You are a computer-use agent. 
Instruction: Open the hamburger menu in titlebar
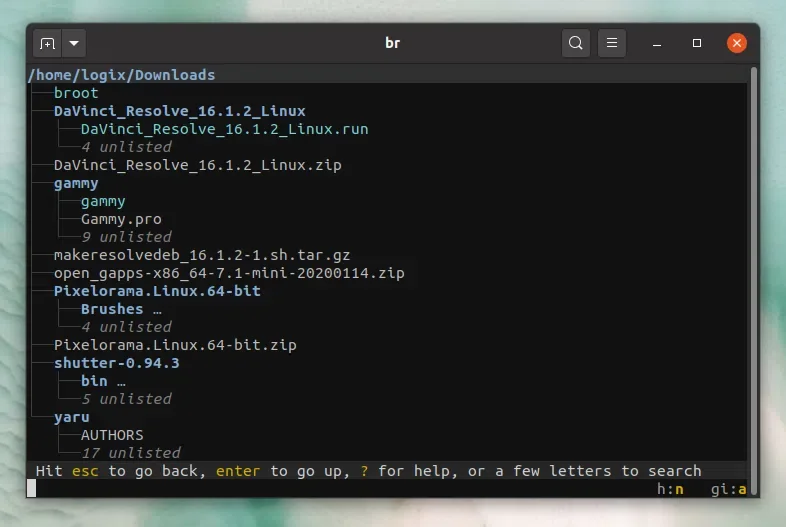pyautogui.click(x=612, y=43)
